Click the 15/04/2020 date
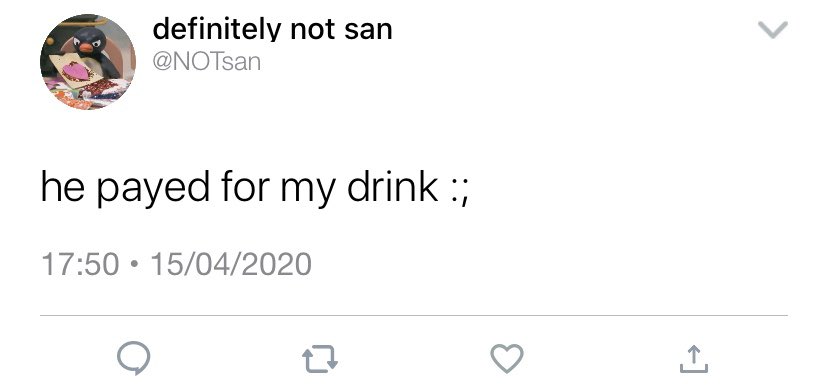Screen dimensions: 828x385 (x=231, y=265)
